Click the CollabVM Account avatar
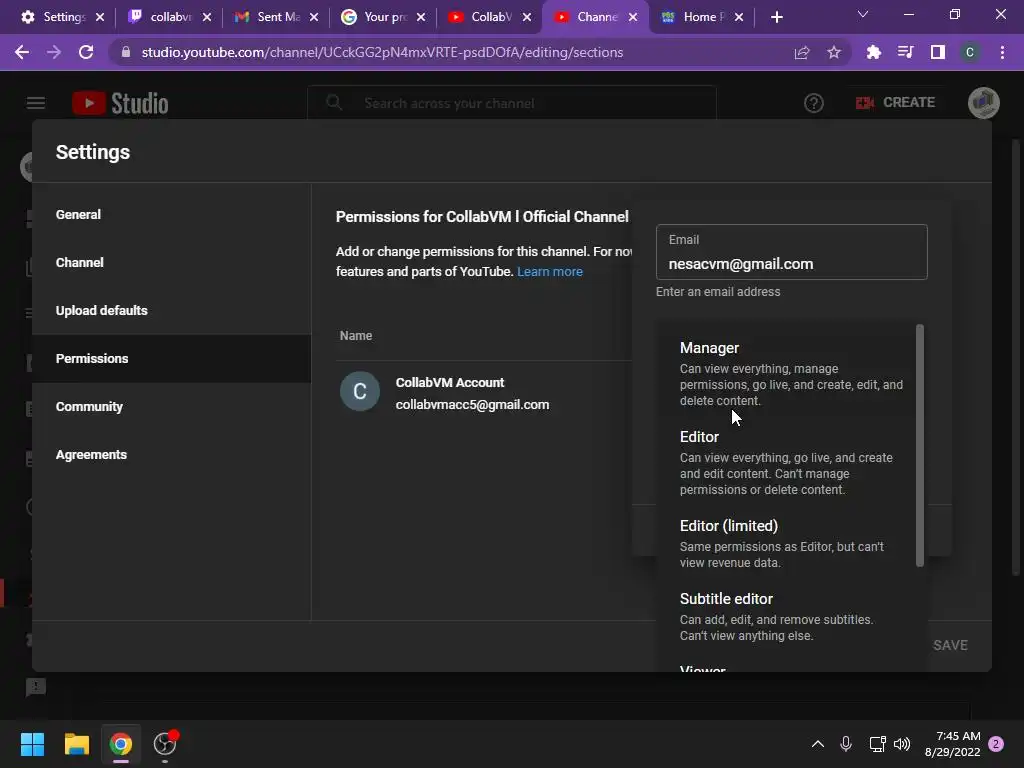Image resolution: width=1024 pixels, height=768 pixels. [x=360, y=391]
